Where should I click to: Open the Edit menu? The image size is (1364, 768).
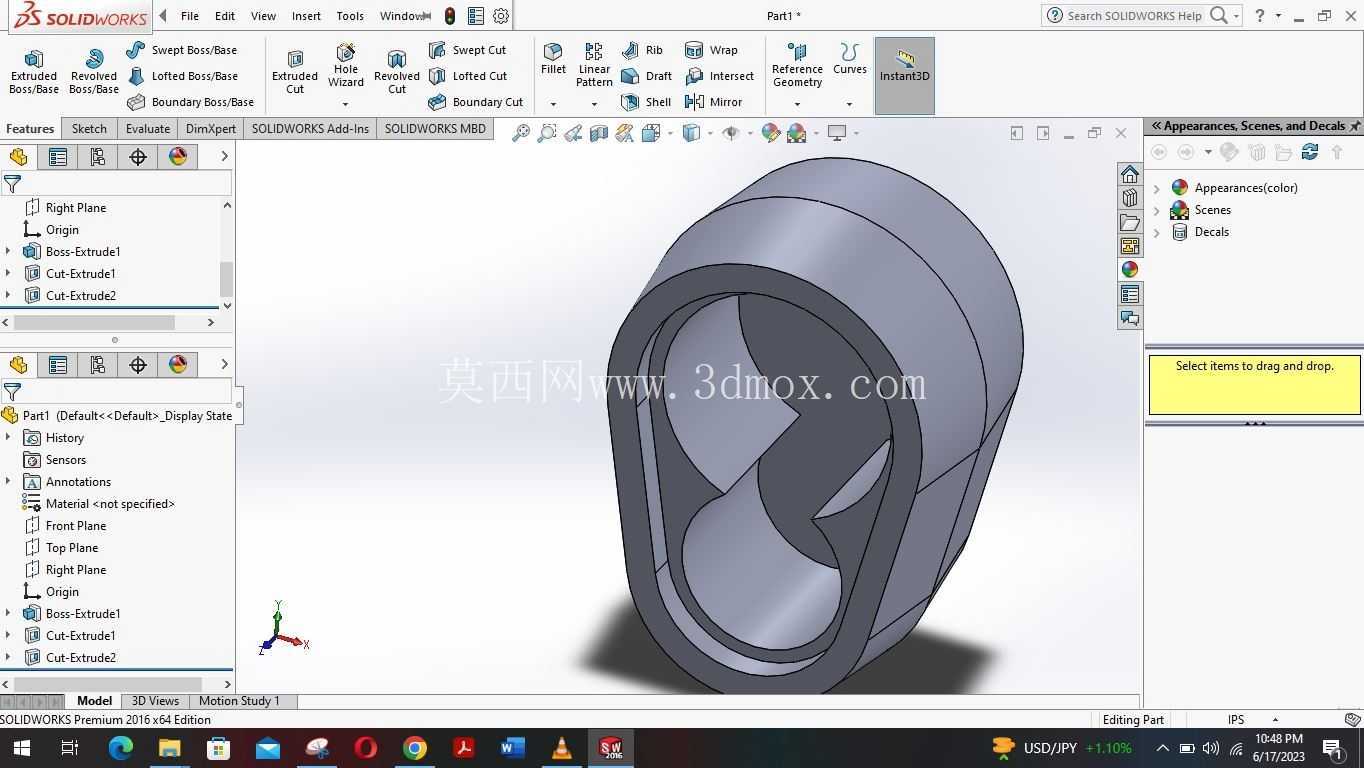coord(225,16)
